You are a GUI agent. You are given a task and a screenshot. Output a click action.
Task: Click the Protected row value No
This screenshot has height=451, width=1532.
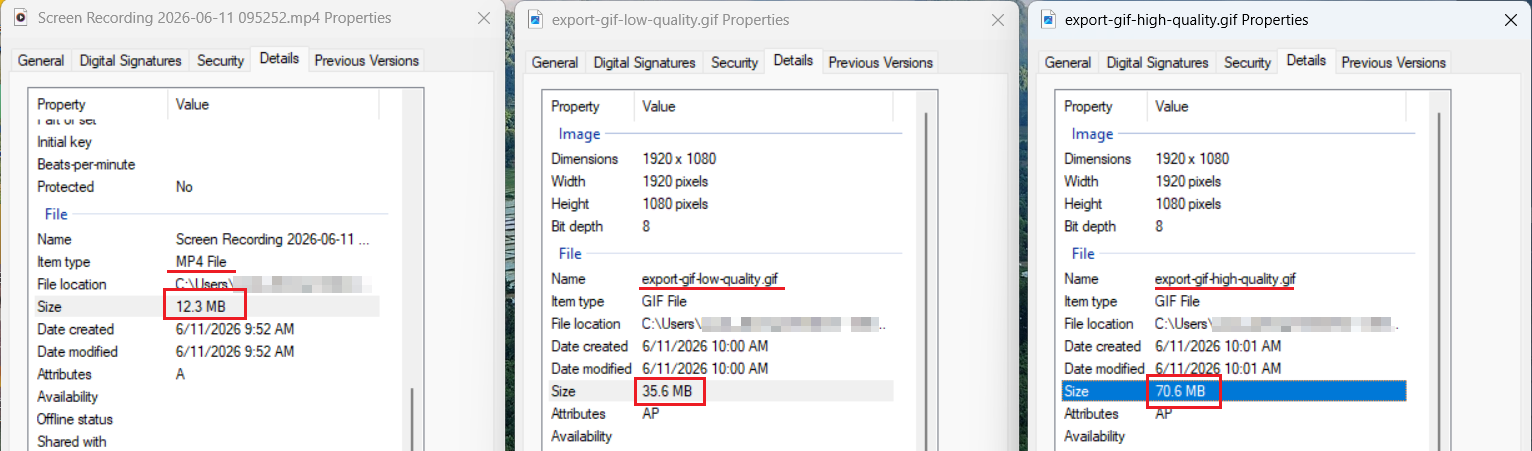(185, 187)
